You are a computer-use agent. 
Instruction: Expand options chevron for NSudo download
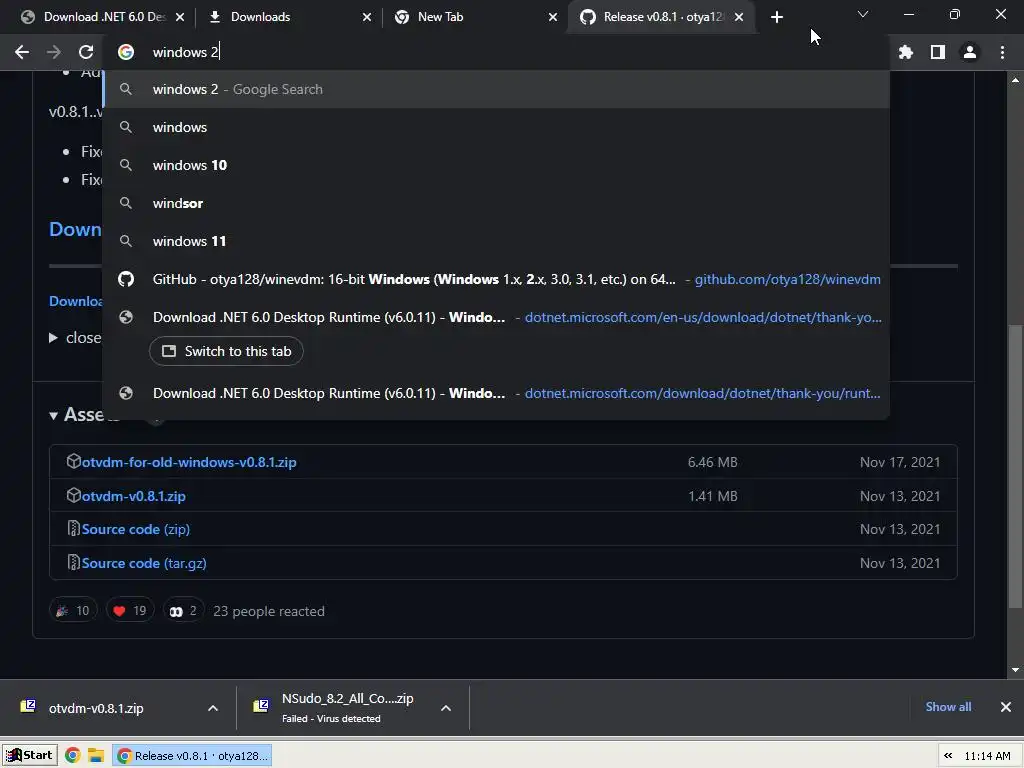click(x=446, y=708)
